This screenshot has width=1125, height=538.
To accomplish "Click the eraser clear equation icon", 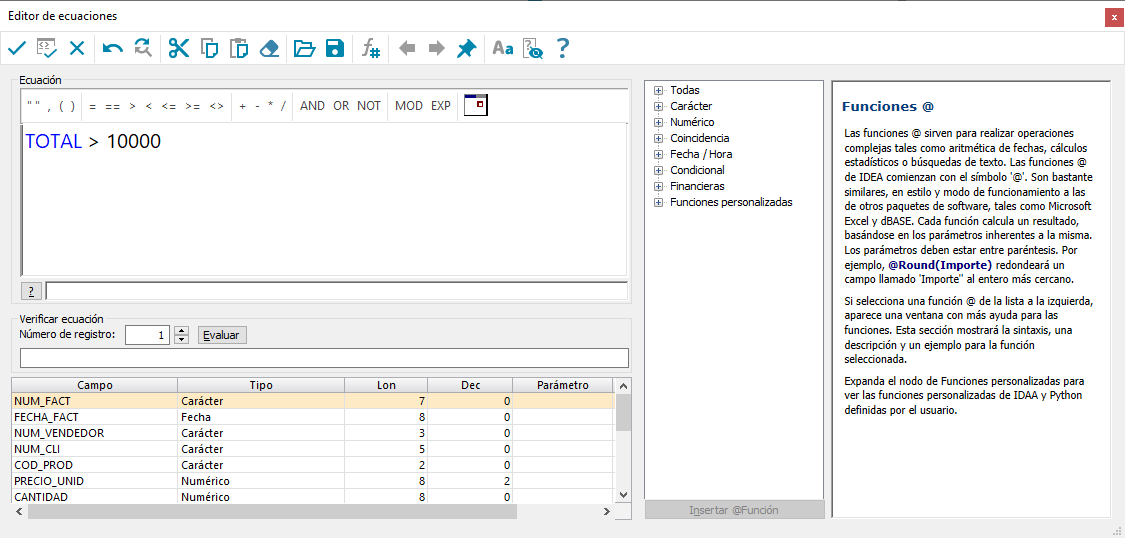I will point(268,48).
